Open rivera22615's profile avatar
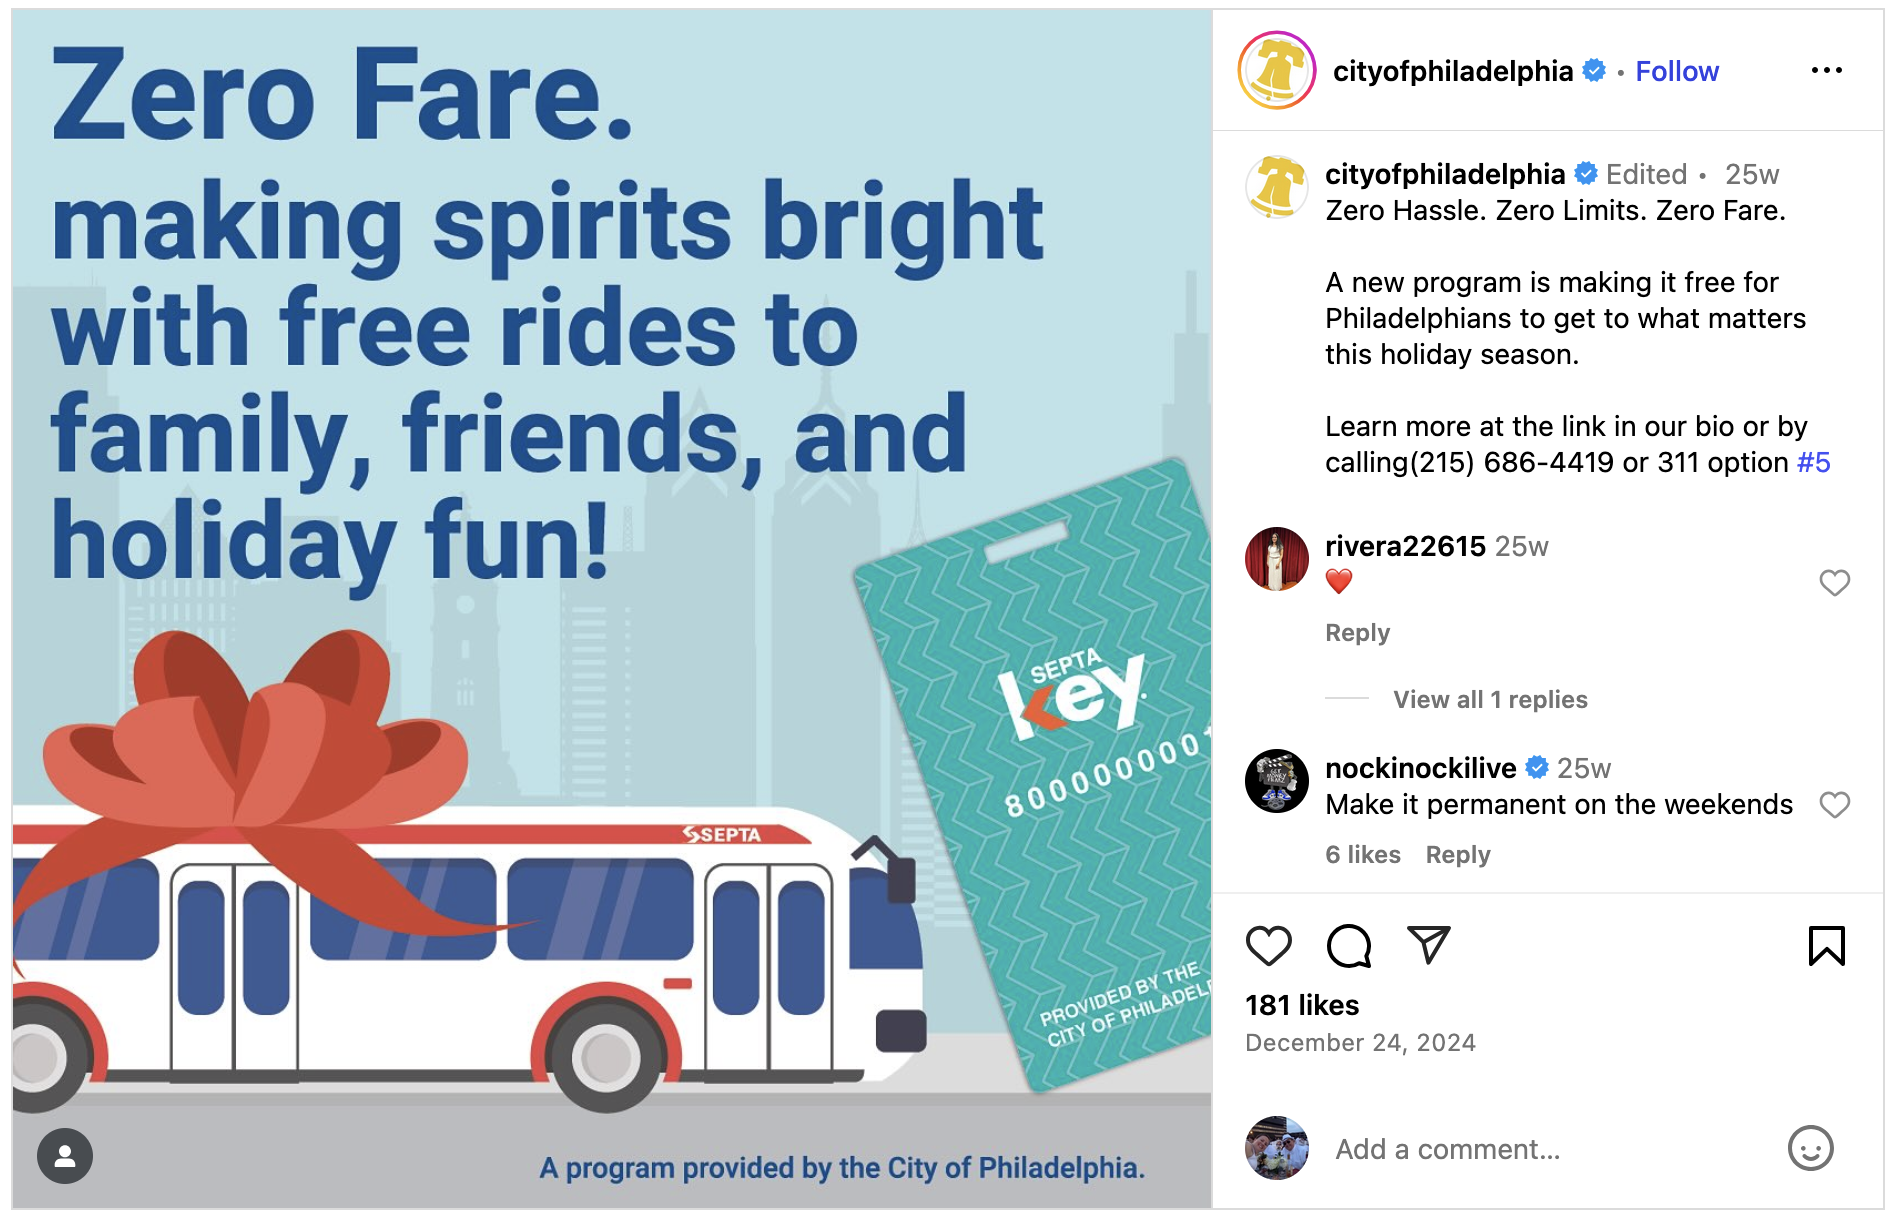The width and height of the screenshot is (1894, 1218). pos(1276,559)
